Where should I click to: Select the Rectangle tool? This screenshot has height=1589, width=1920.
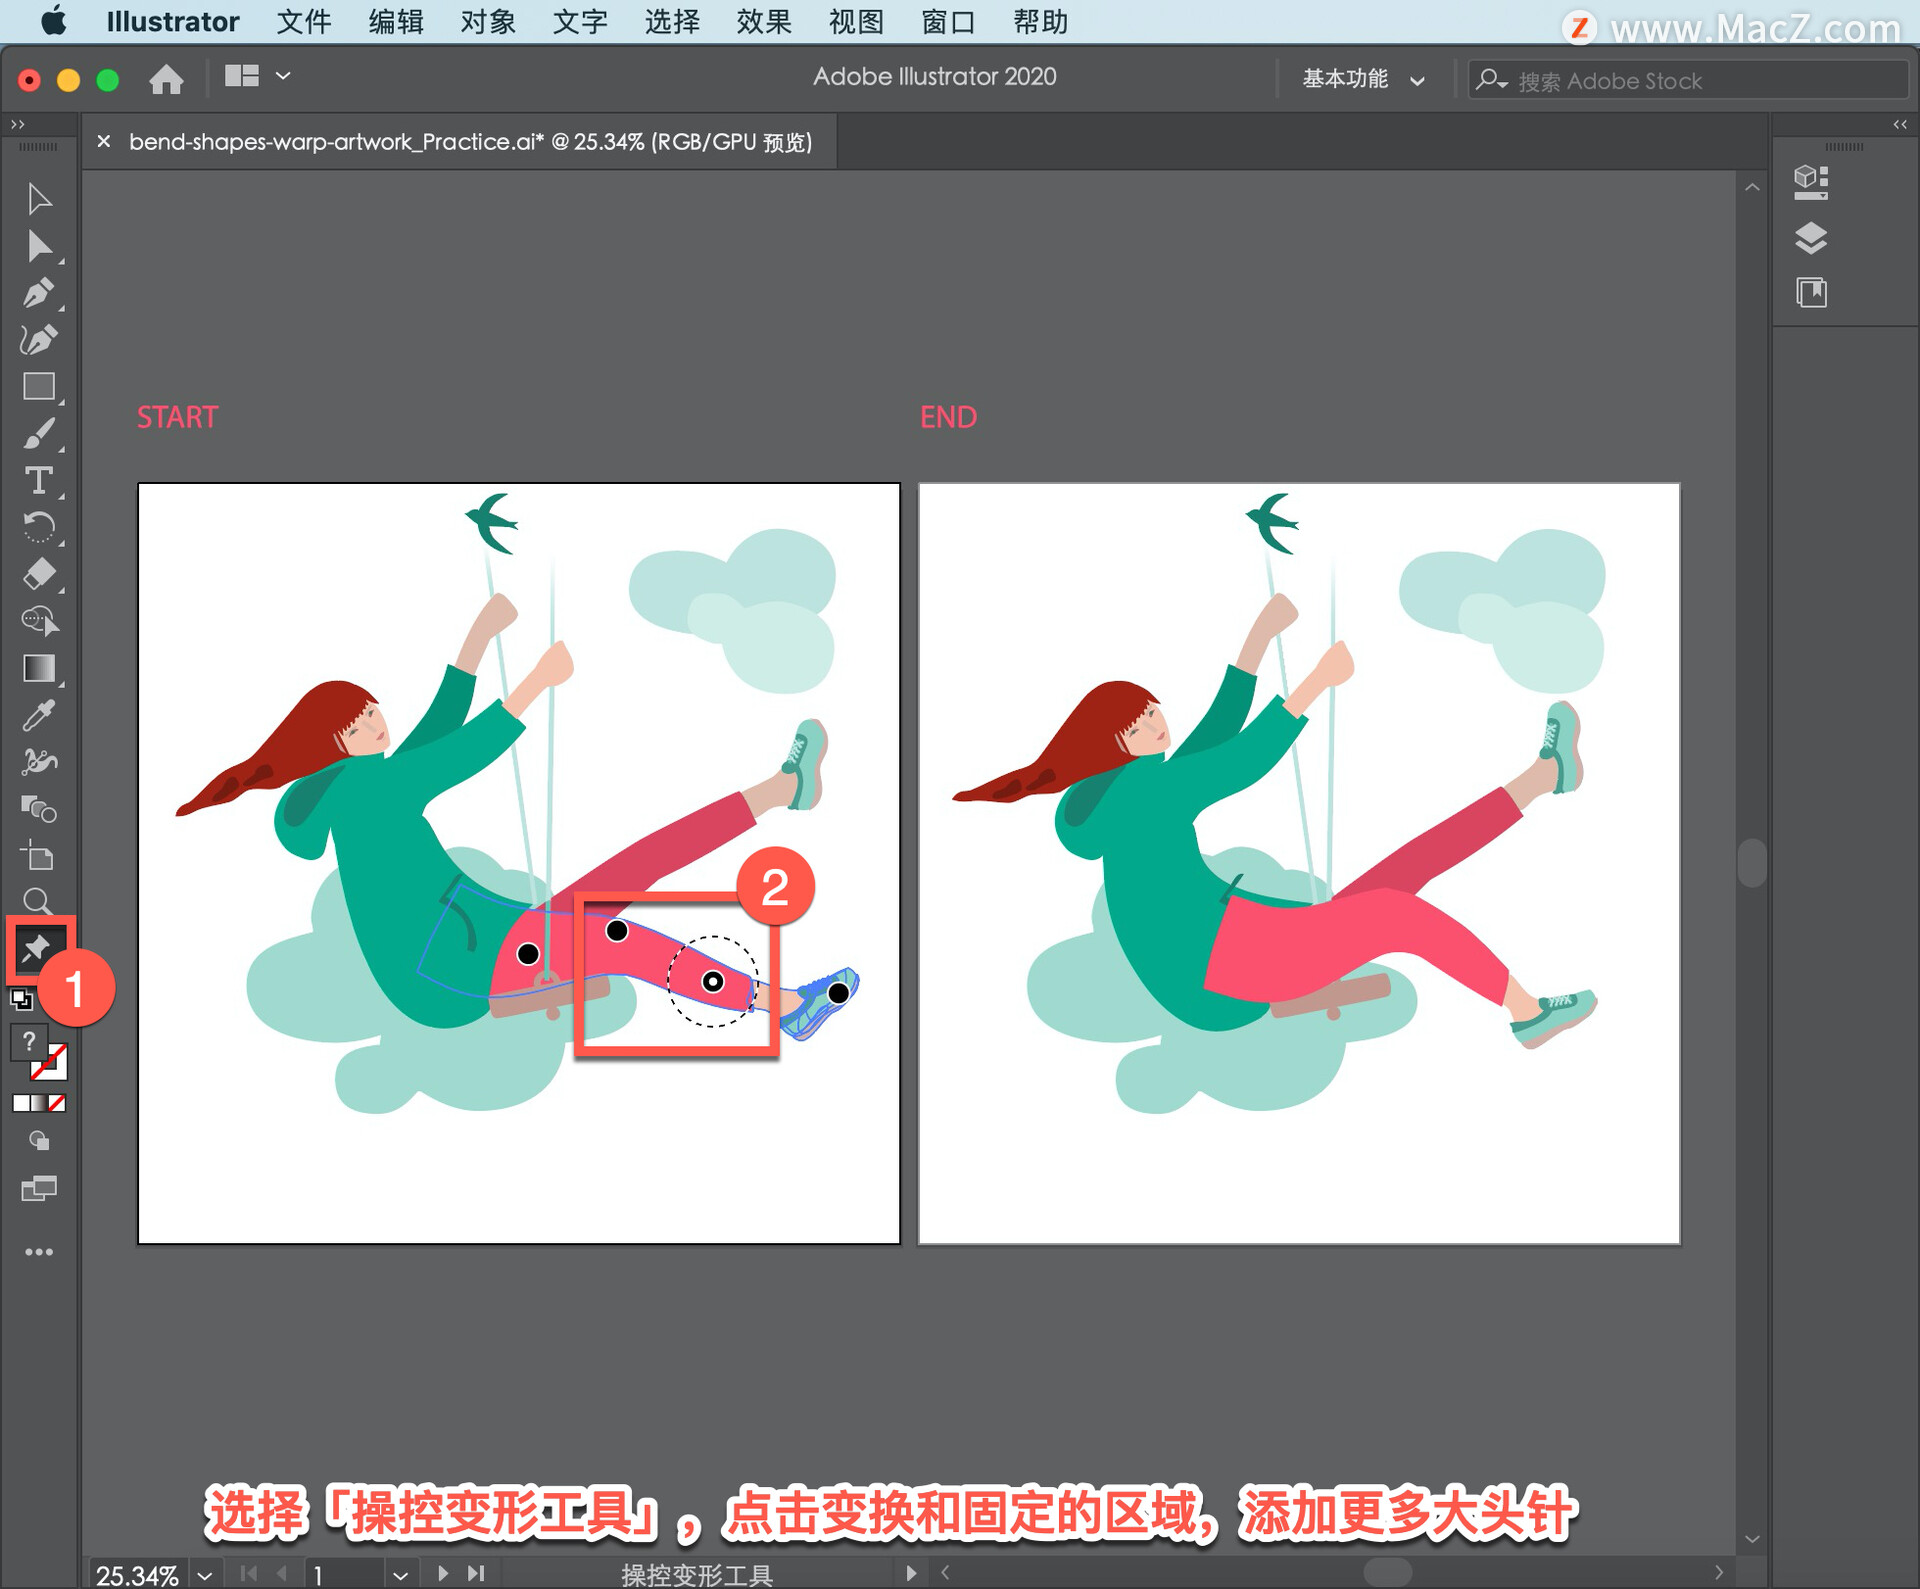pos(39,387)
